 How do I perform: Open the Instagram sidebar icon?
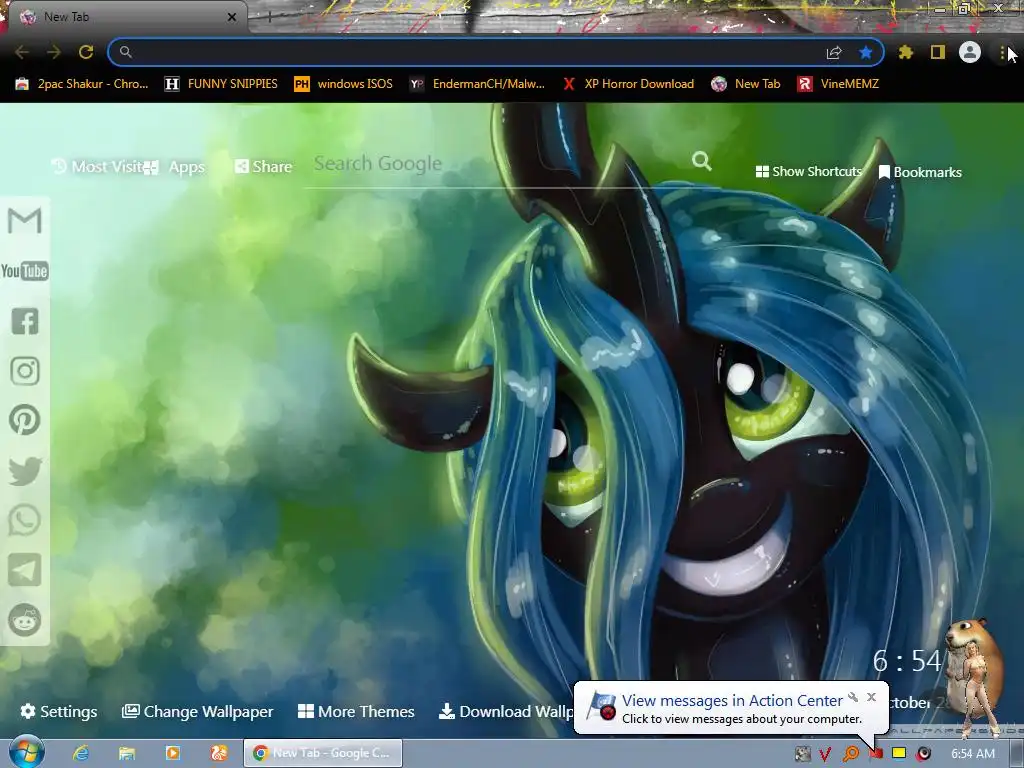(x=25, y=371)
